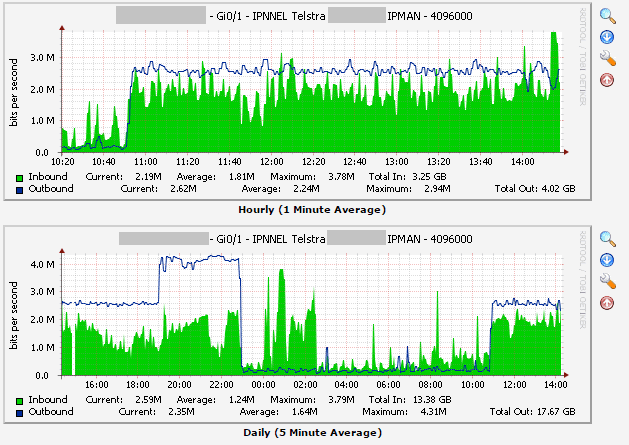Screen dimensions: 629x445
Task: Open graph debug wrench for Daily graph
Action: [x=608, y=281]
